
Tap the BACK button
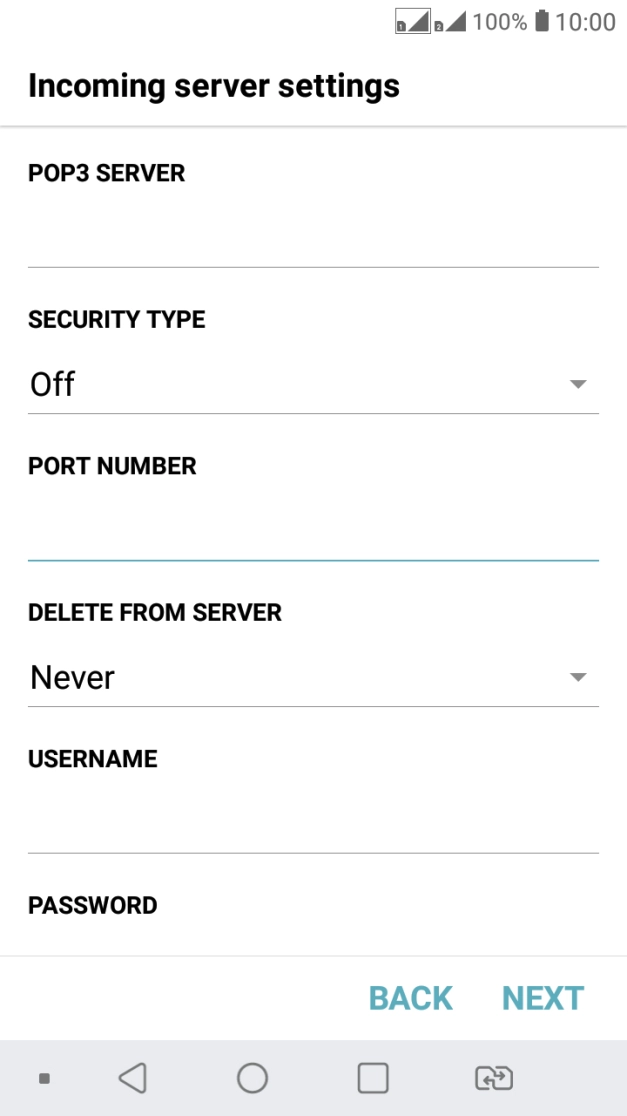pos(410,997)
